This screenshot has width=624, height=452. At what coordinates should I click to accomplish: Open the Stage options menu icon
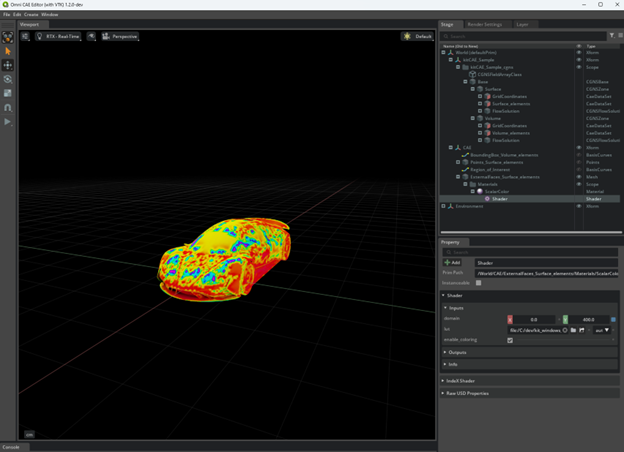pos(620,35)
